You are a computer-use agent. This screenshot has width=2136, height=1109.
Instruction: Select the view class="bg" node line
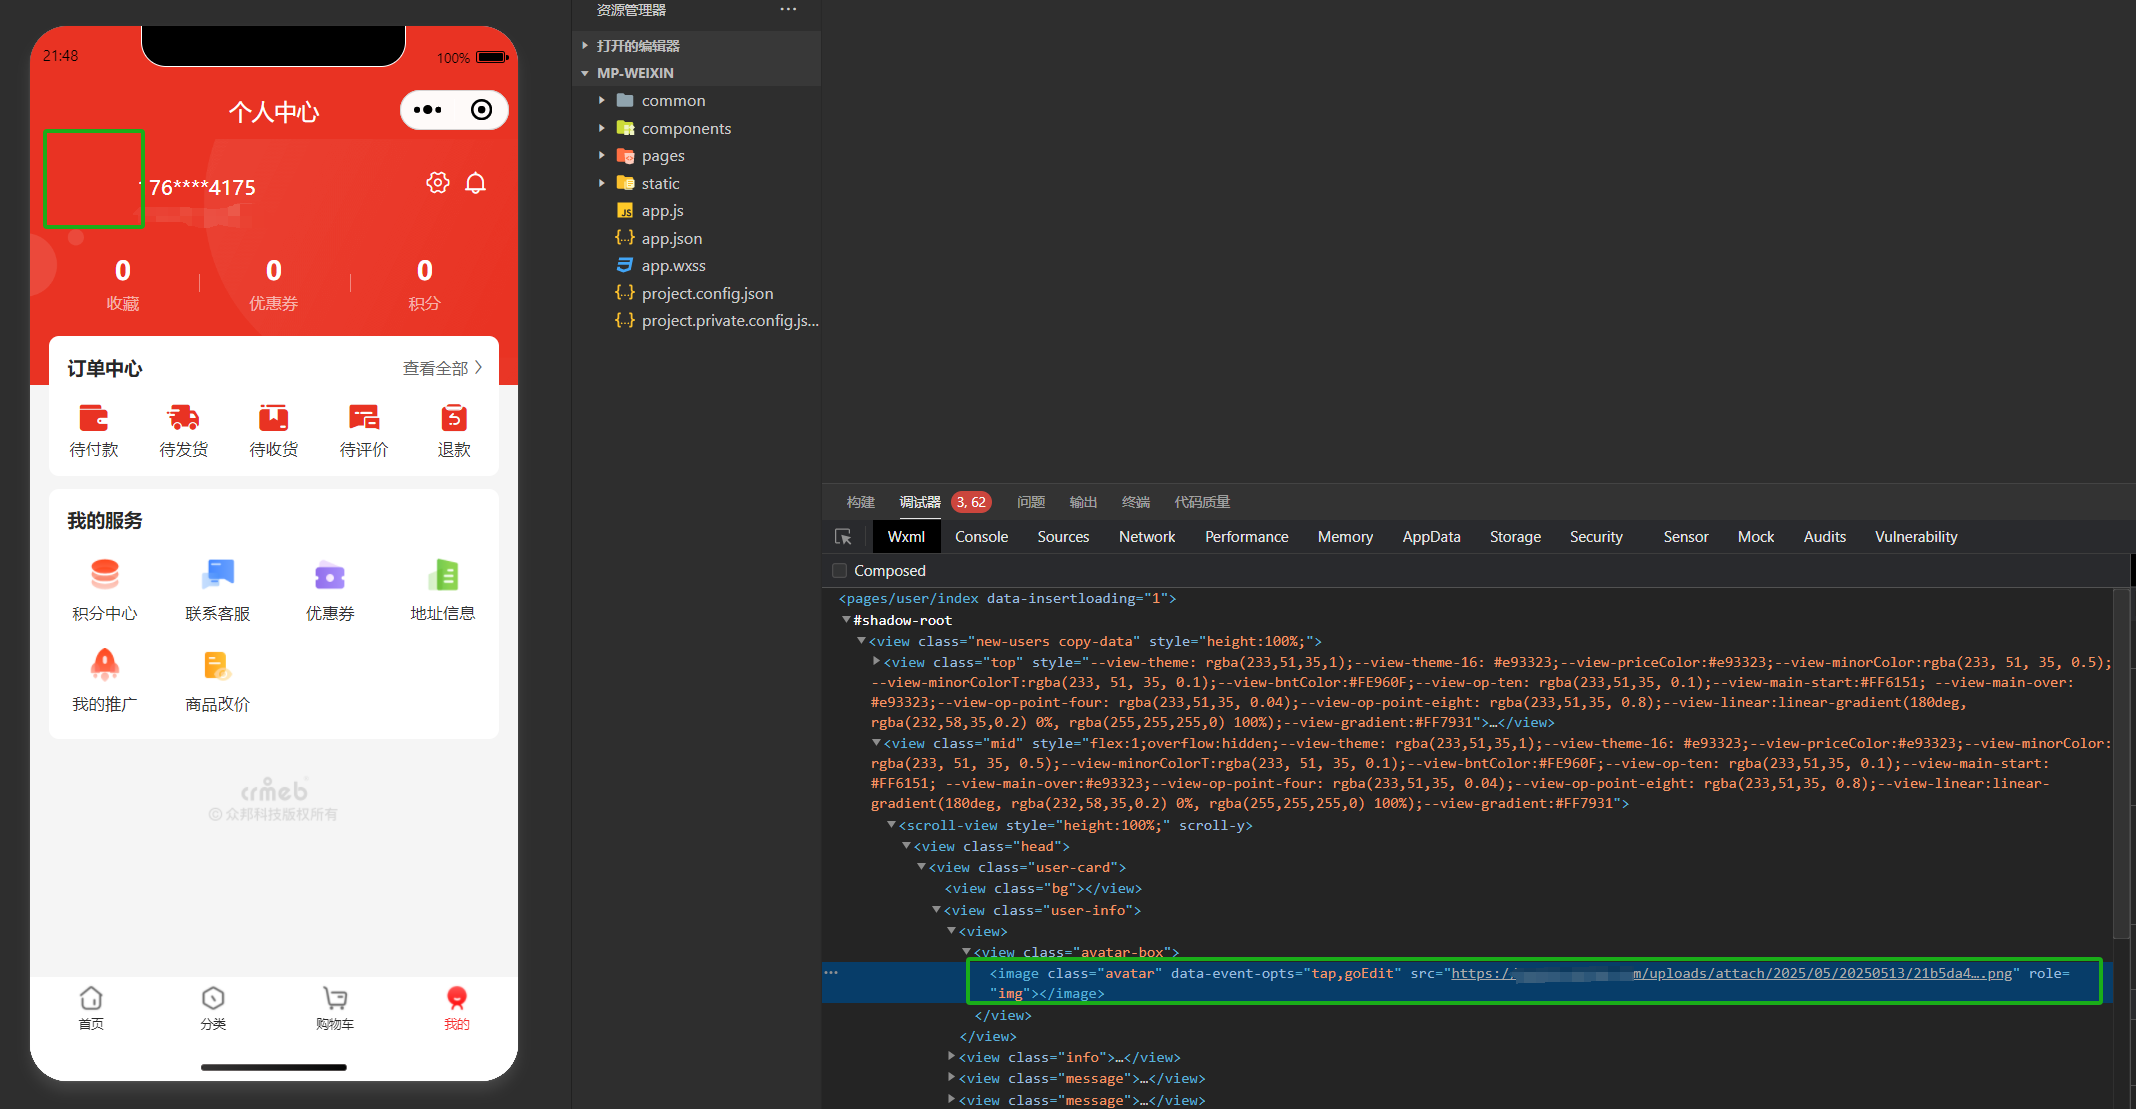[1042, 889]
